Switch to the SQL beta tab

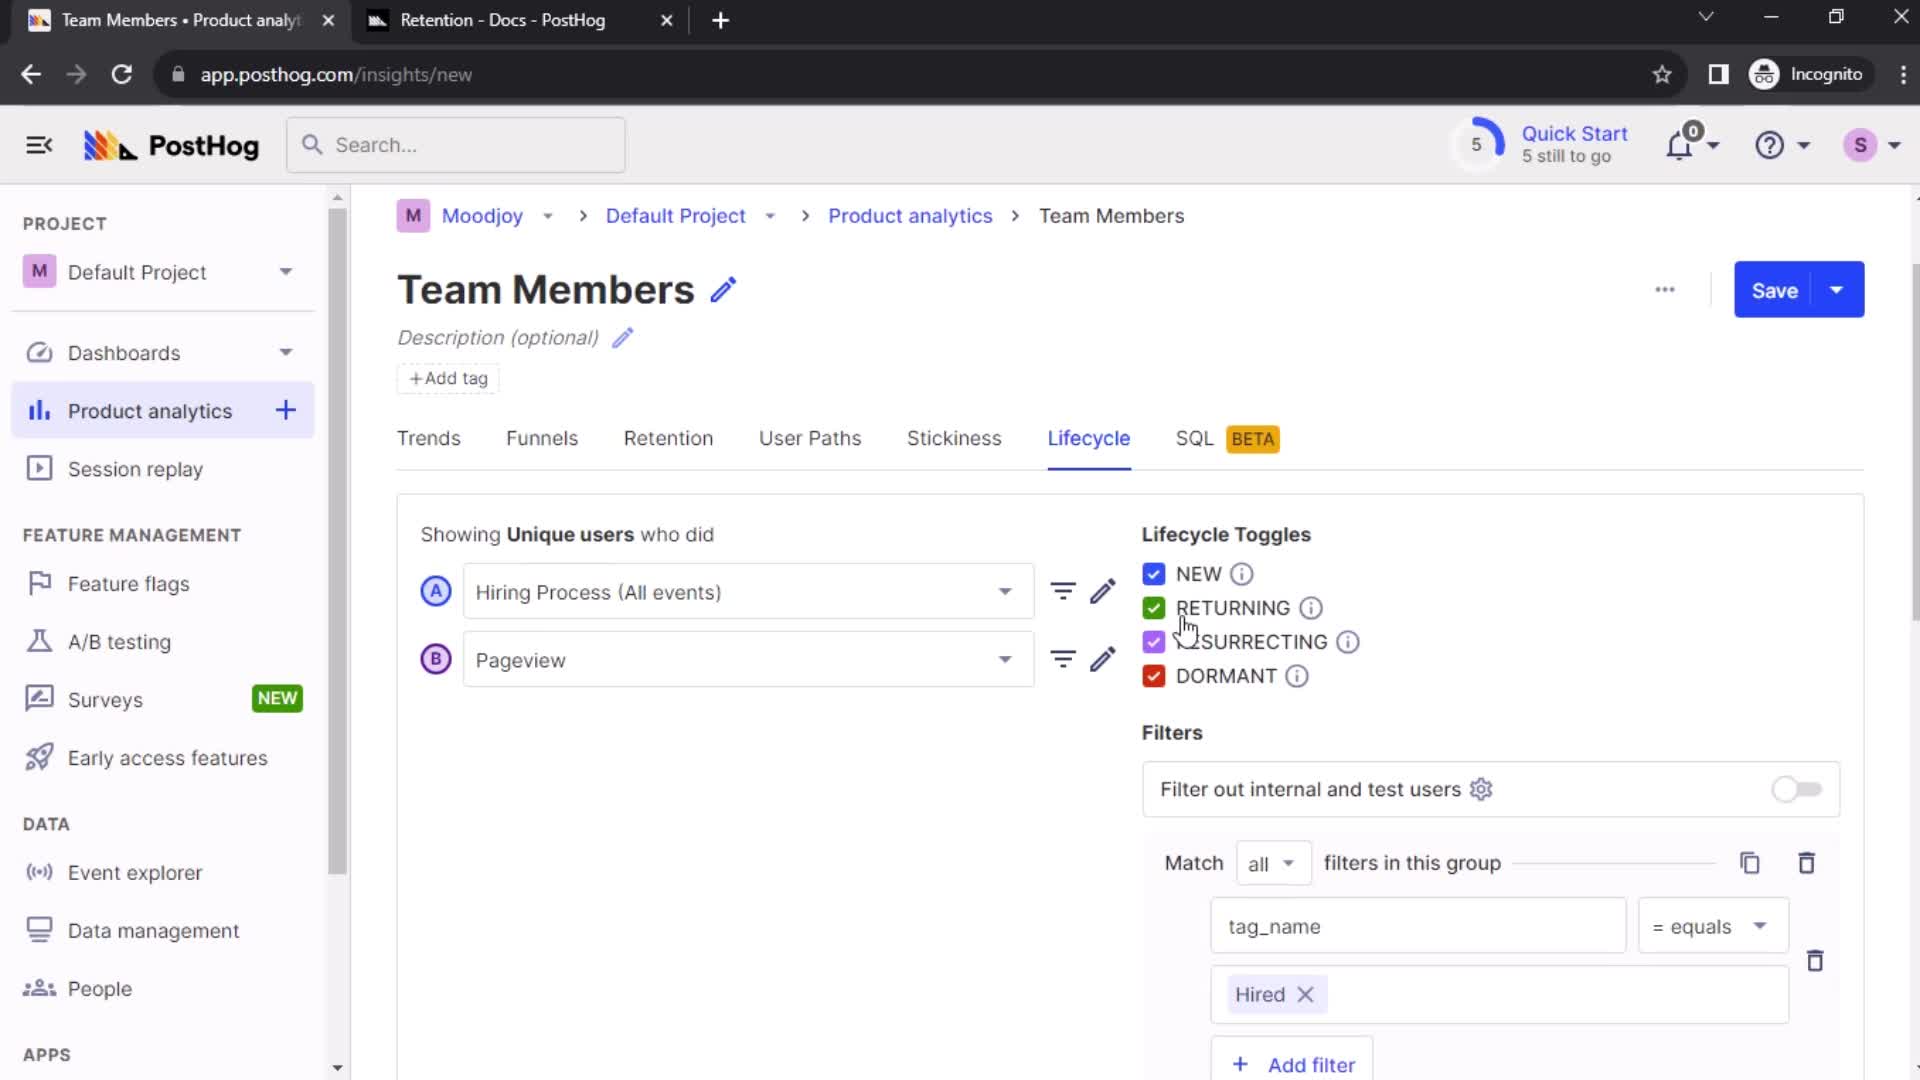coord(1227,439)
